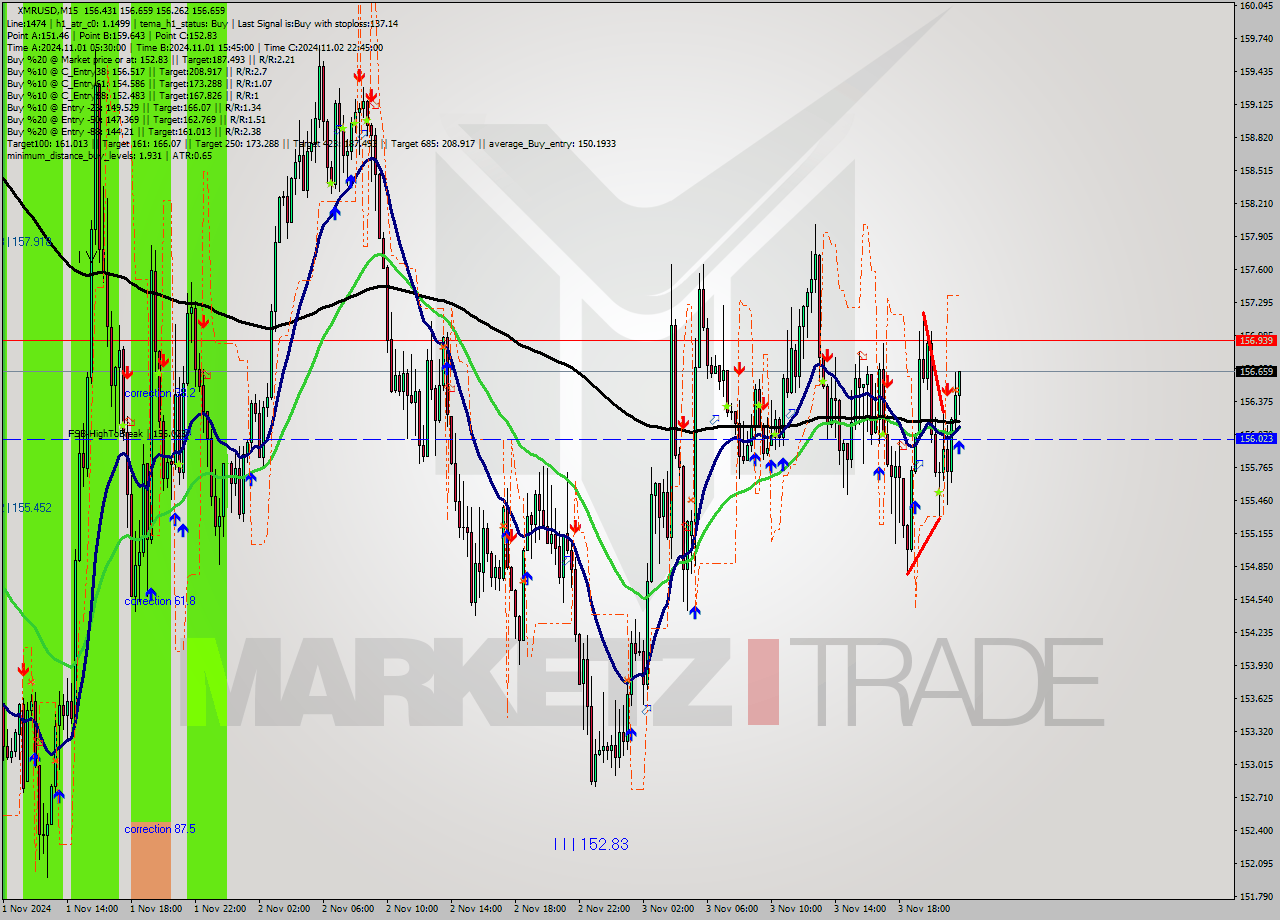
Task: Click the blue 156.023 price label
Action: [x=1256, y=438]
